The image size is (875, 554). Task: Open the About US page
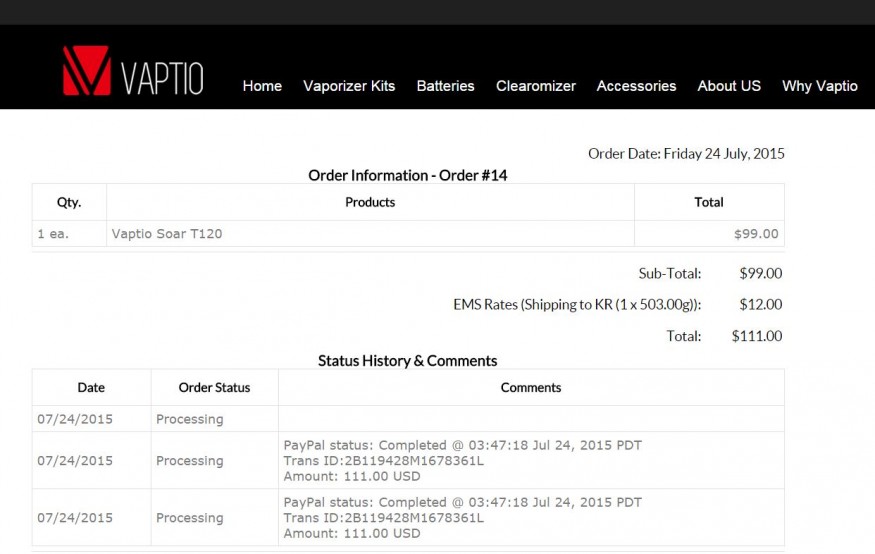[x=729, y=86]
